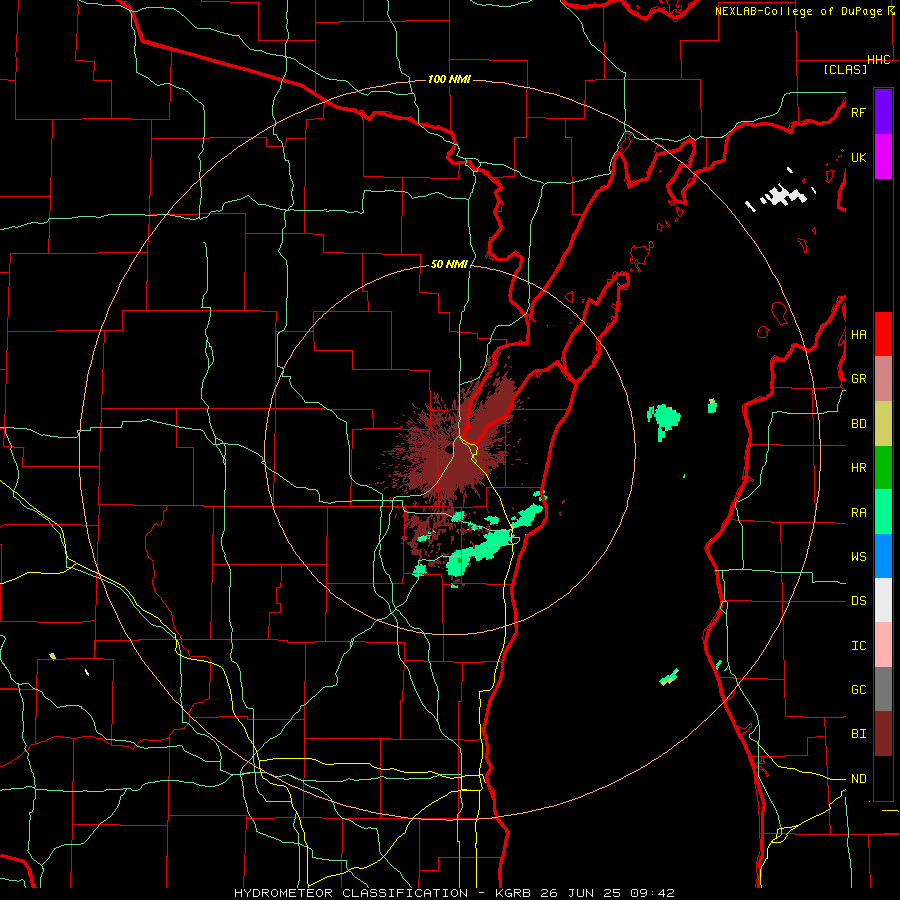Click the 'RA' legend label

coord(858,513)
